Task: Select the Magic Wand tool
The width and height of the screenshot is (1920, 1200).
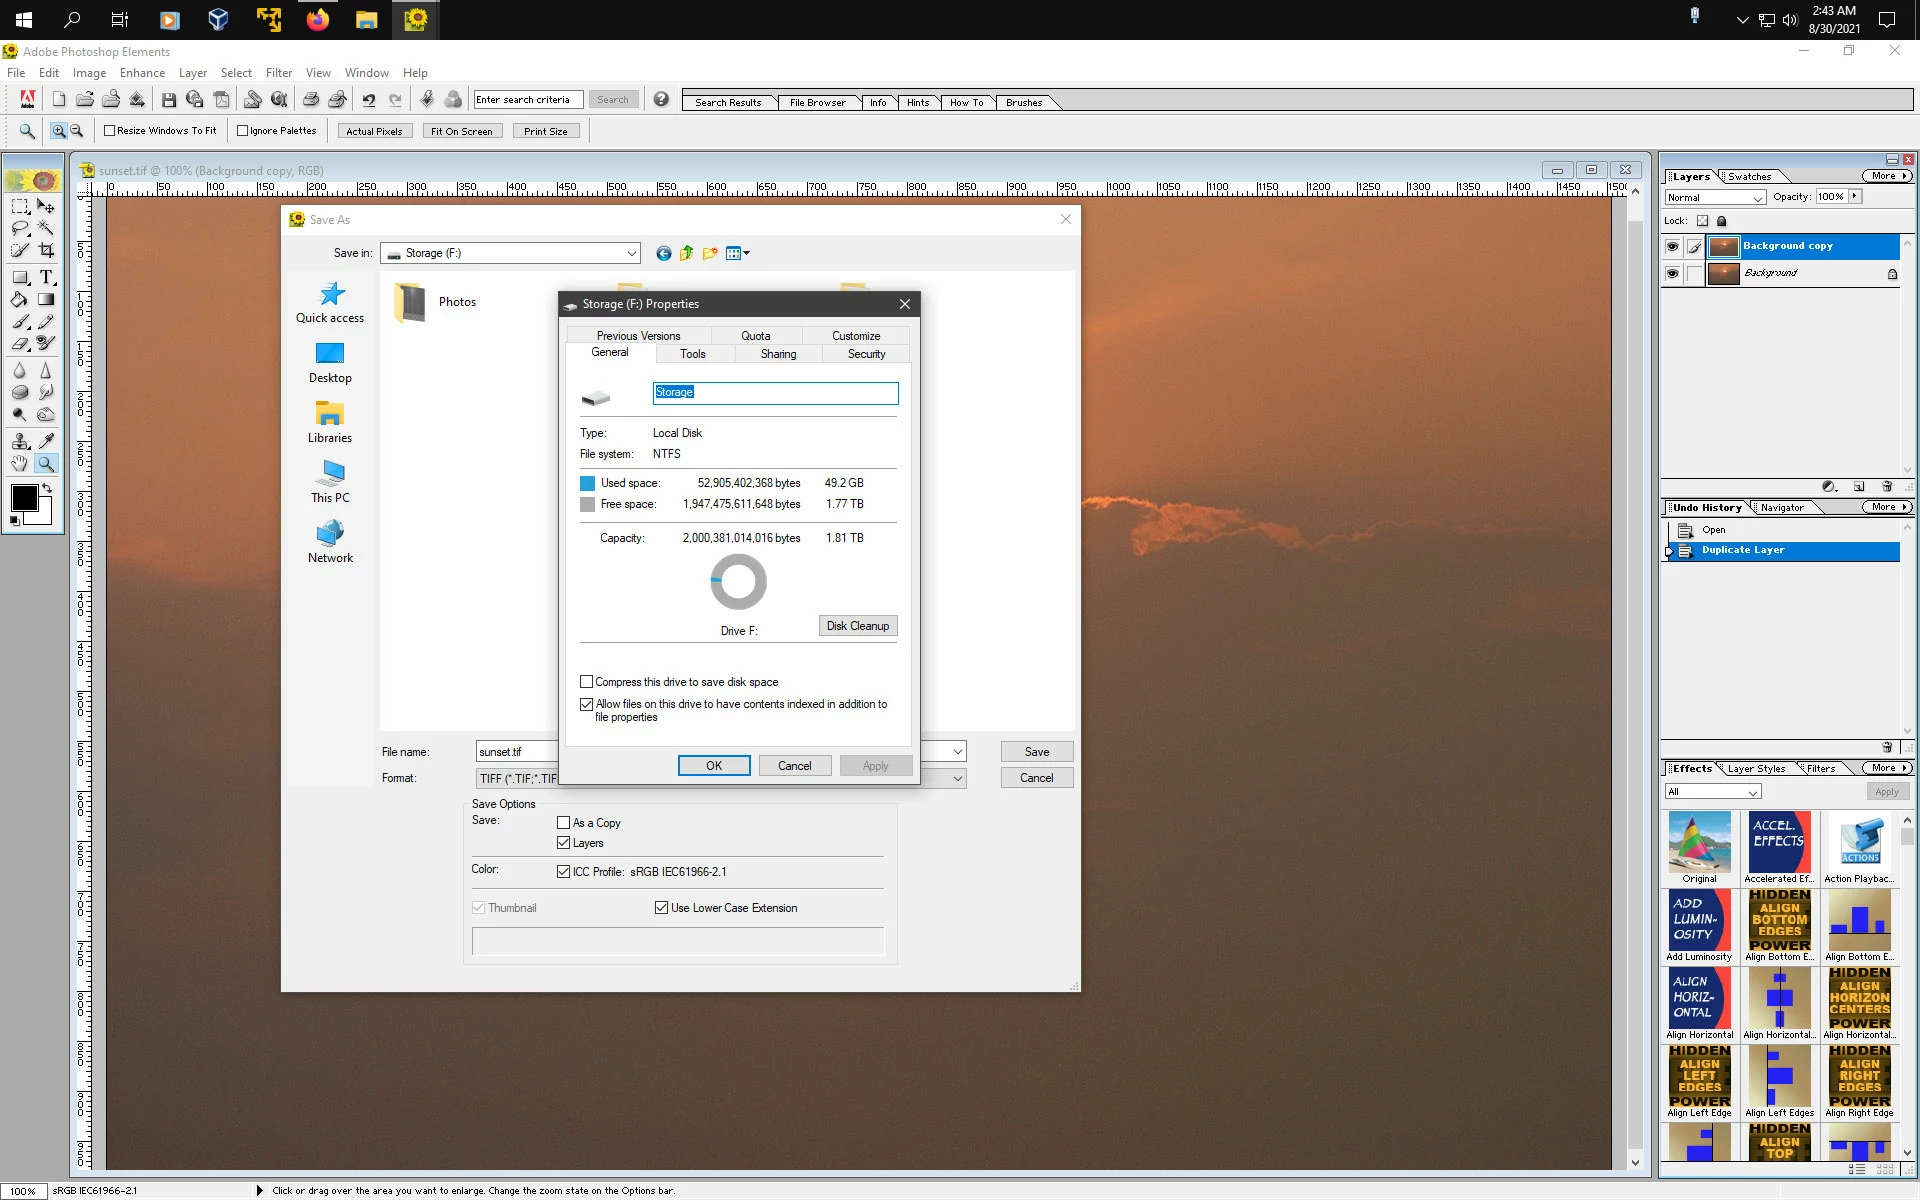Action: point(46,229)
